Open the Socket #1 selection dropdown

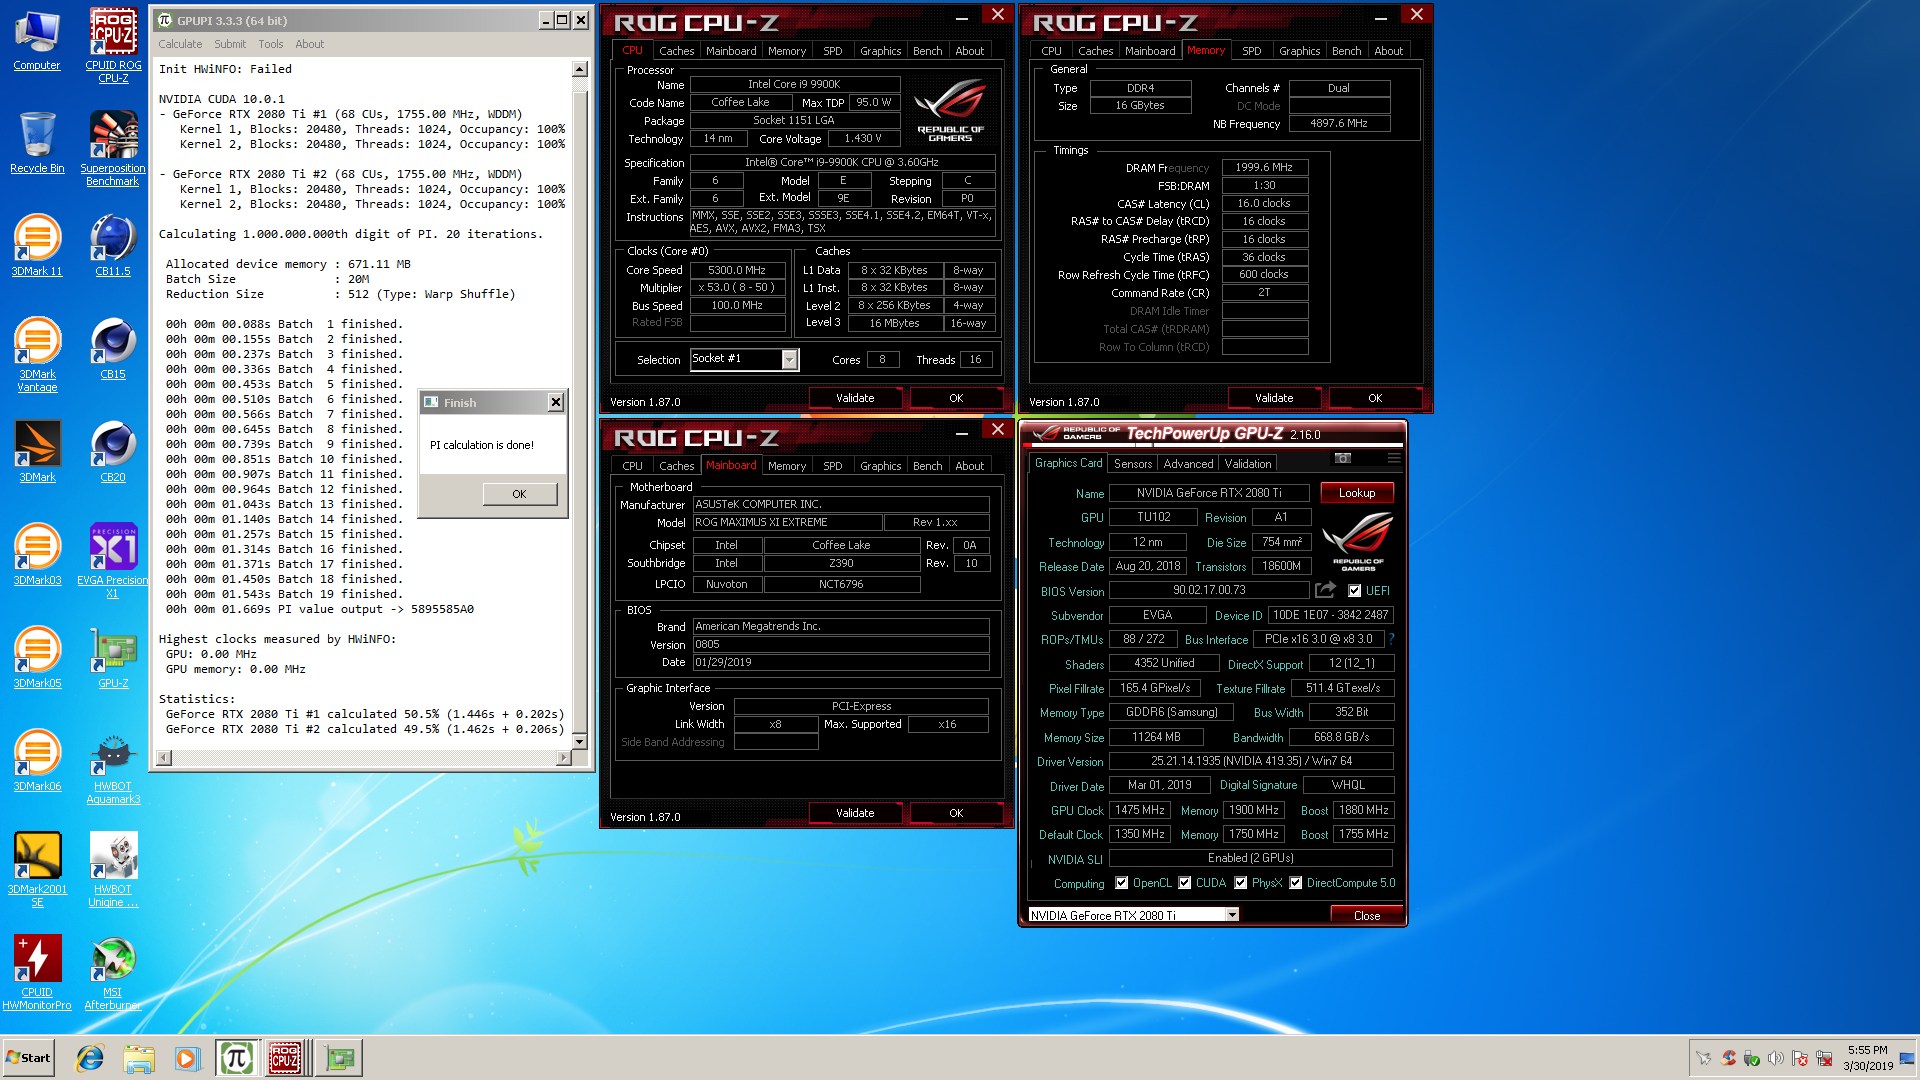(789, 359)
